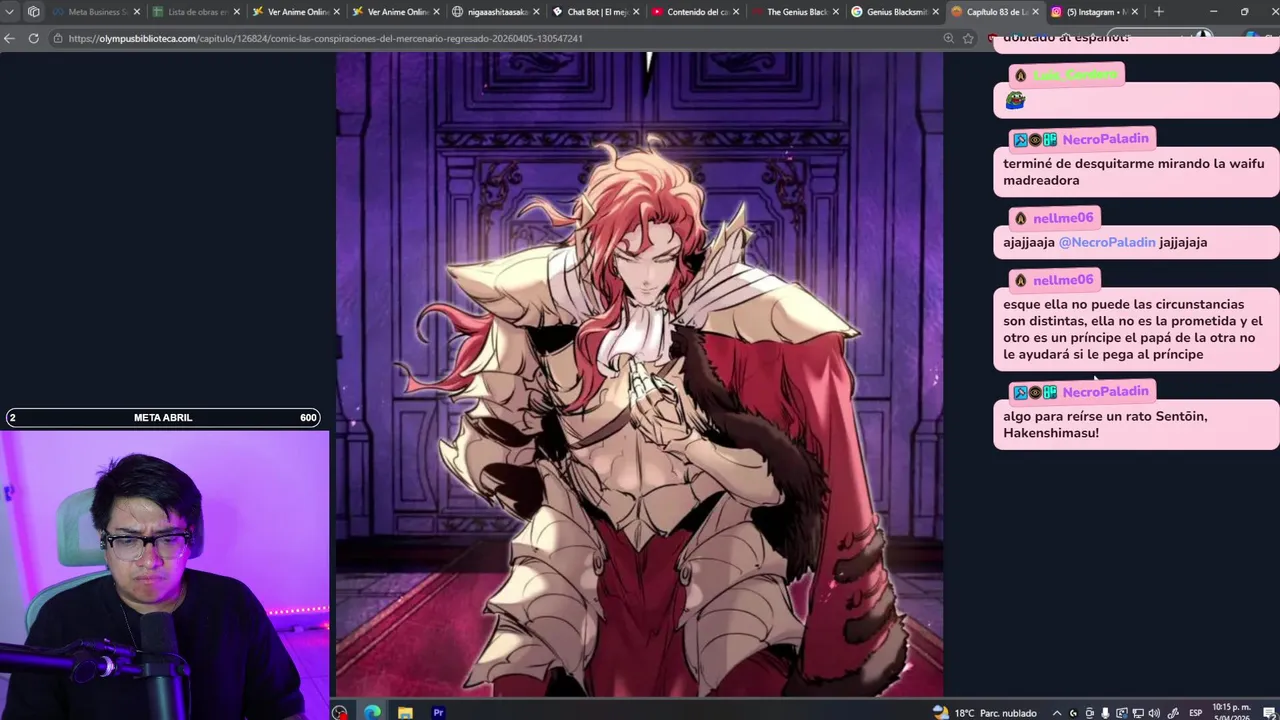Close the Lista de obras tab
The image size is (1280, 720).
point(236,12)
